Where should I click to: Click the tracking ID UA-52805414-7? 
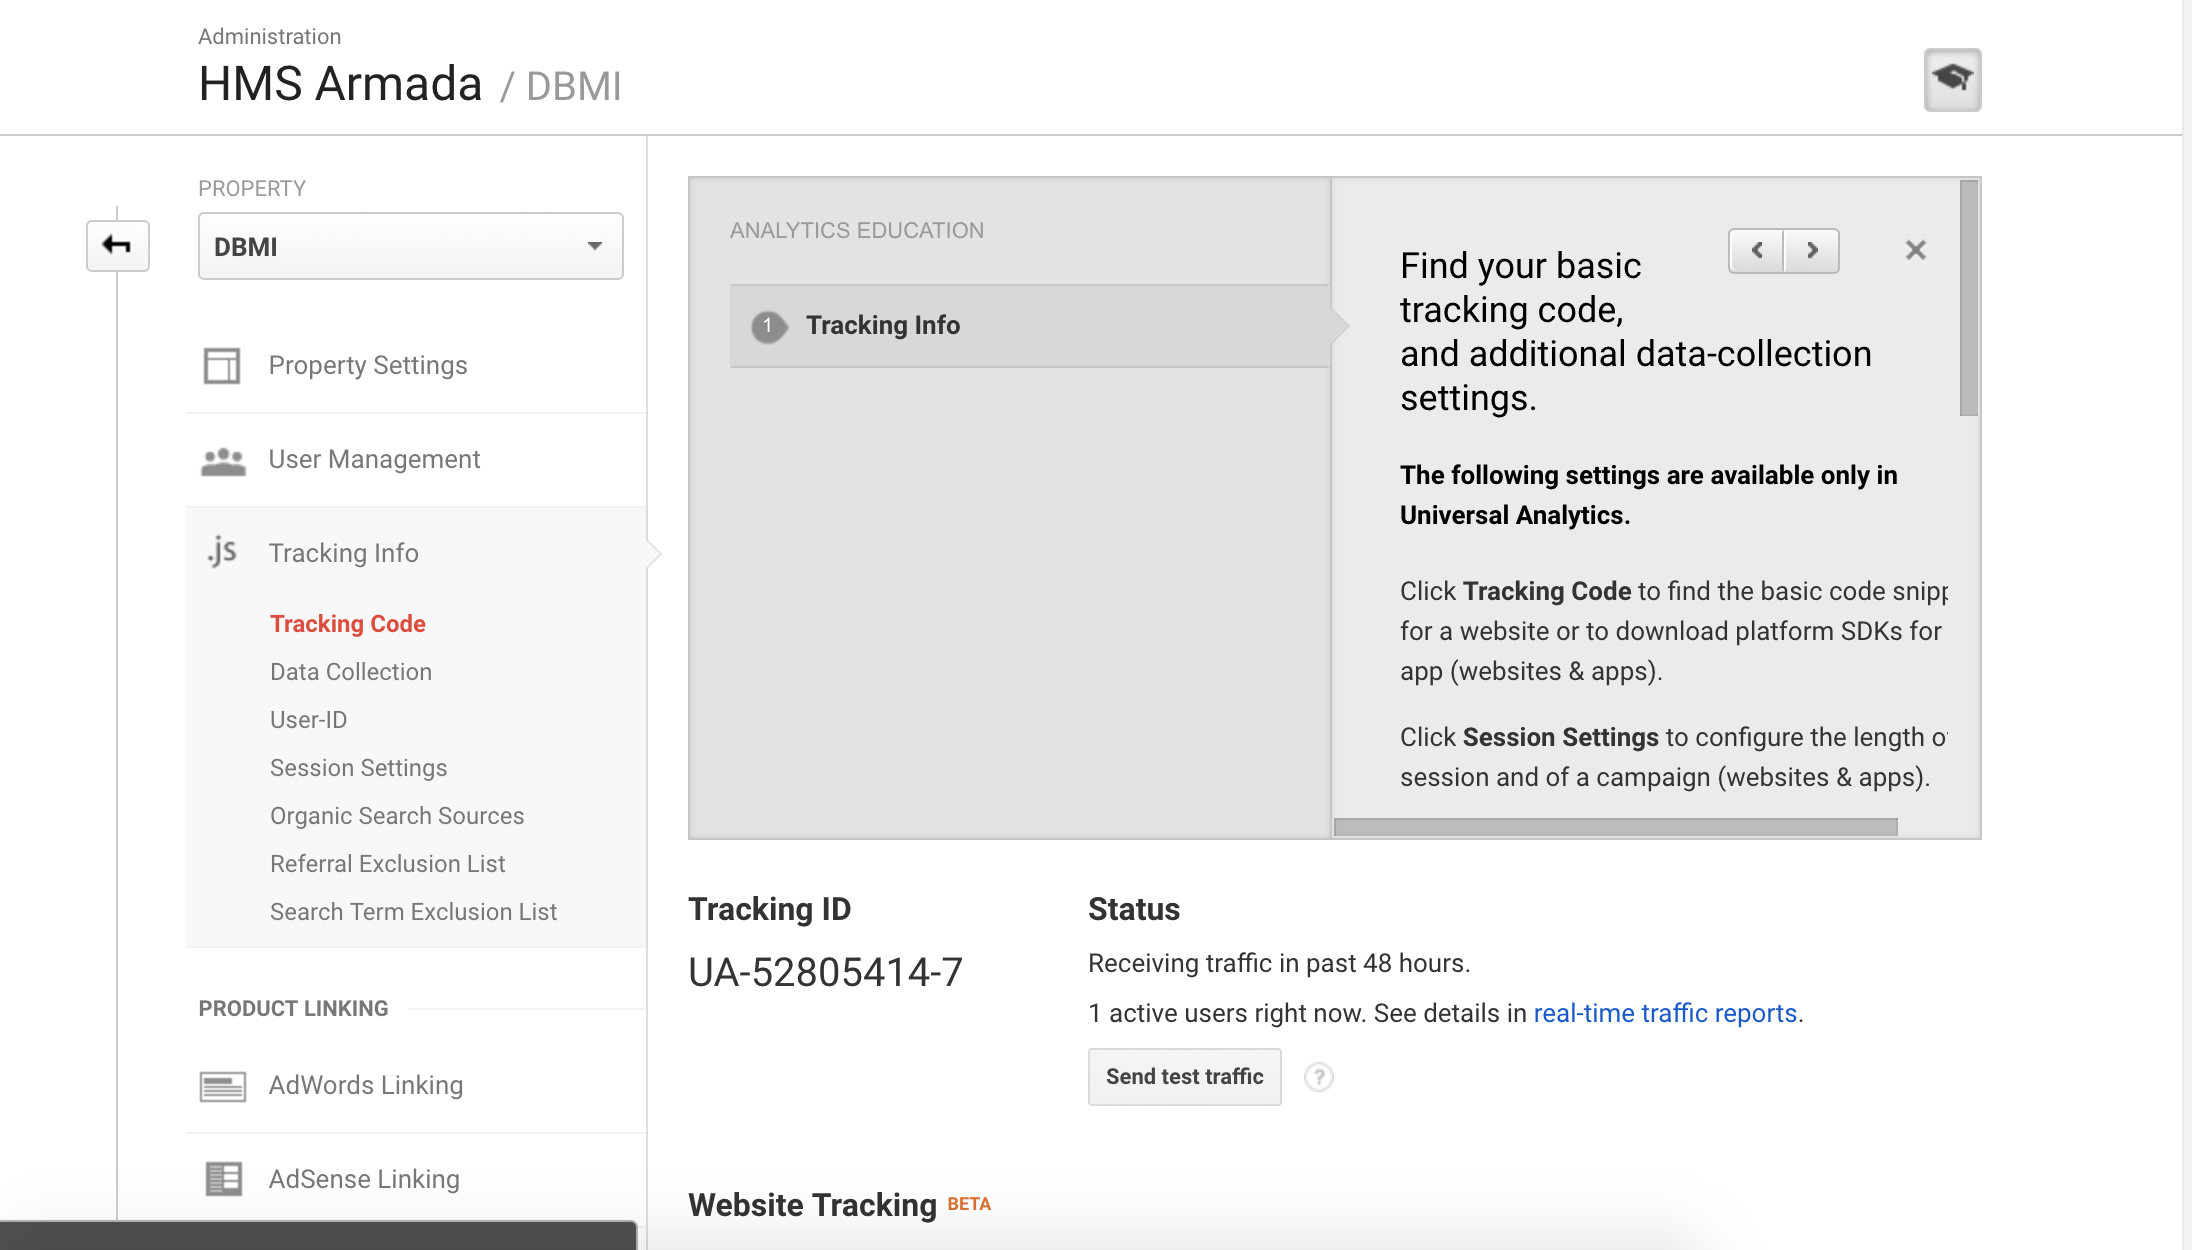826,972
